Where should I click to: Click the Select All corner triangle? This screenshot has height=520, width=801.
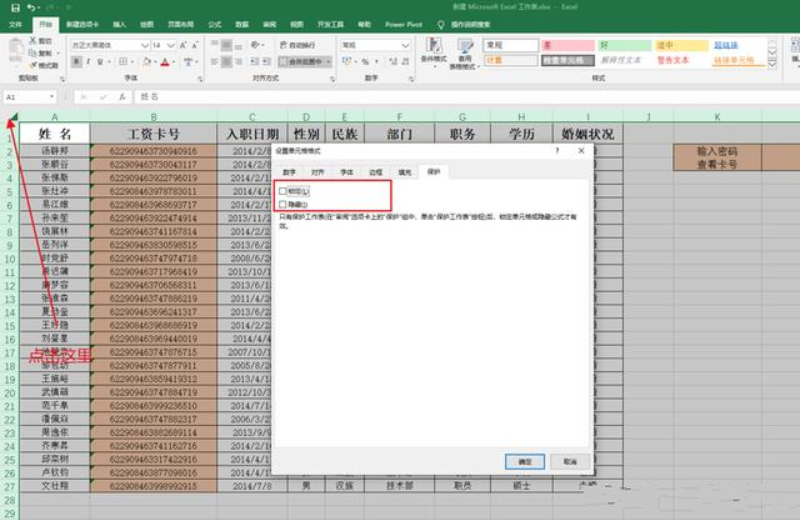(13, 117)
